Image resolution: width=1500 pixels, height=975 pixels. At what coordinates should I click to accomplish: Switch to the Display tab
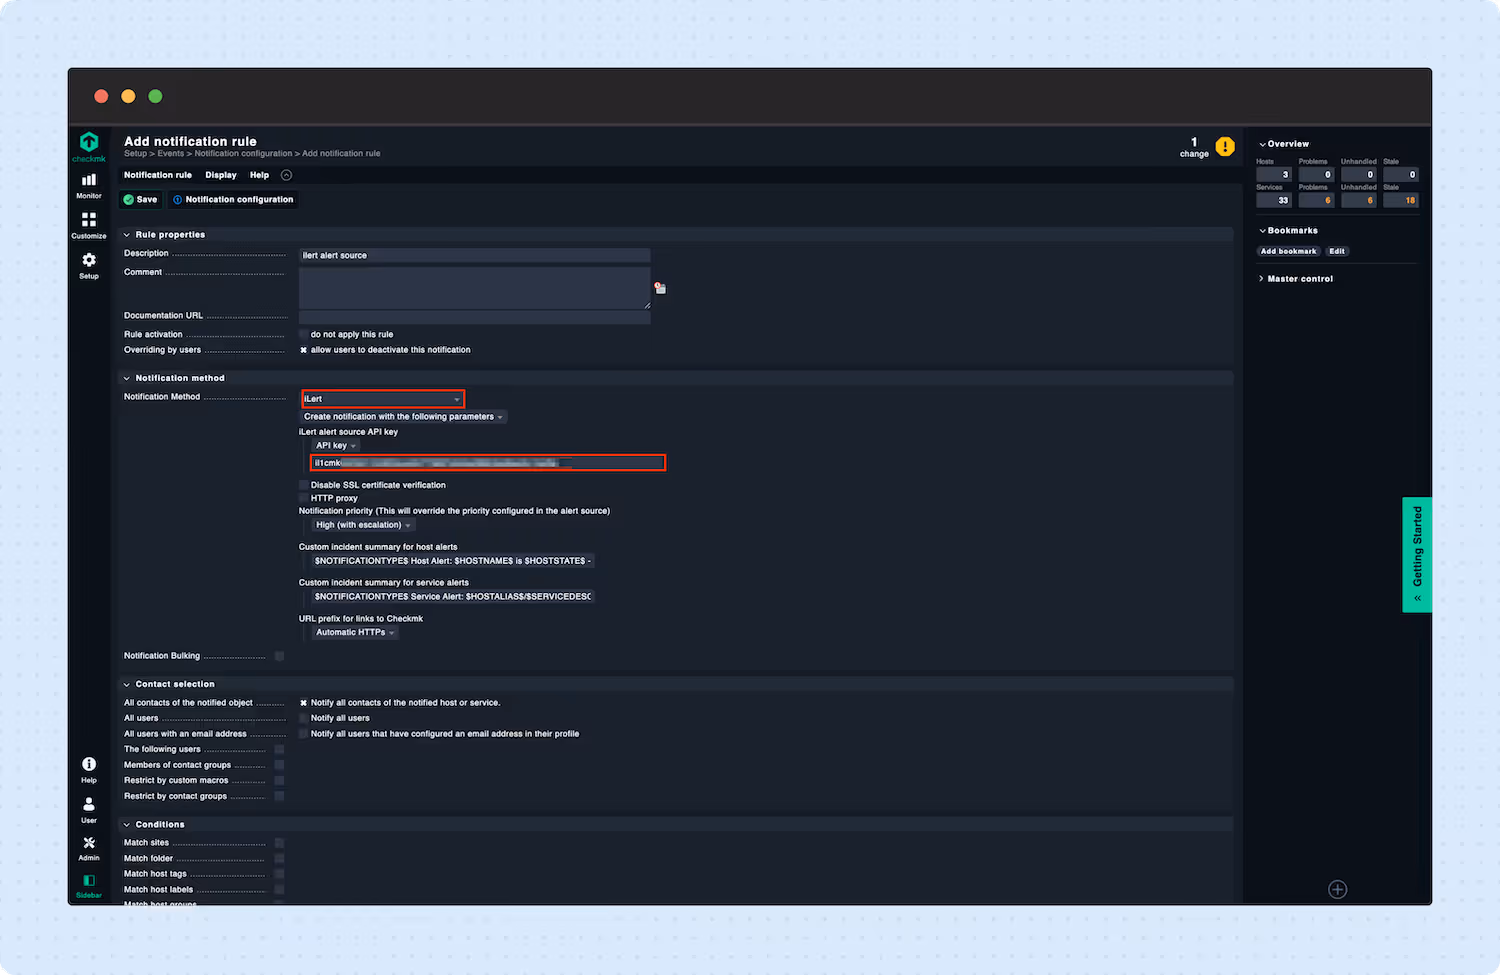click(221, 174)
